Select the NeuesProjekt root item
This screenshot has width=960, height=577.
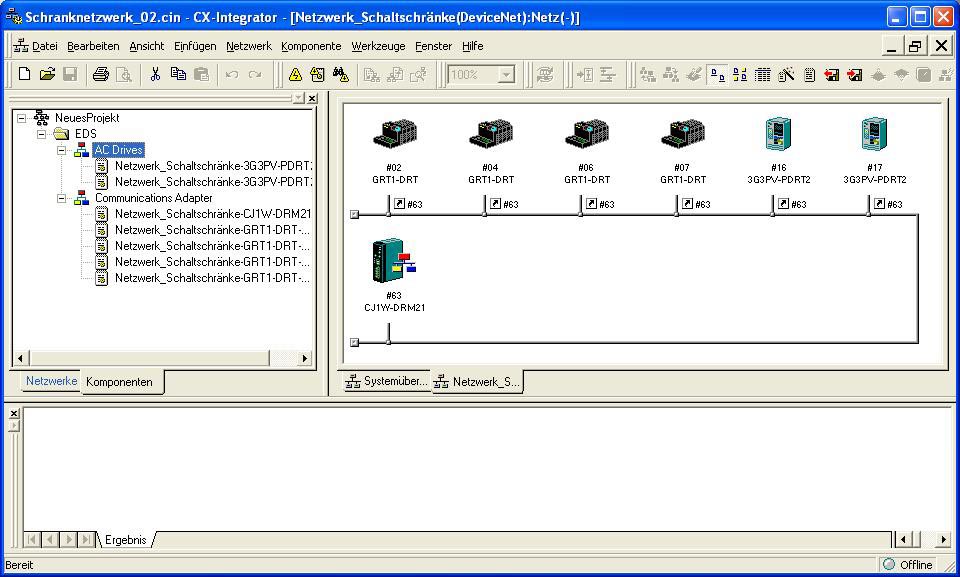click(x=87, y=118)
